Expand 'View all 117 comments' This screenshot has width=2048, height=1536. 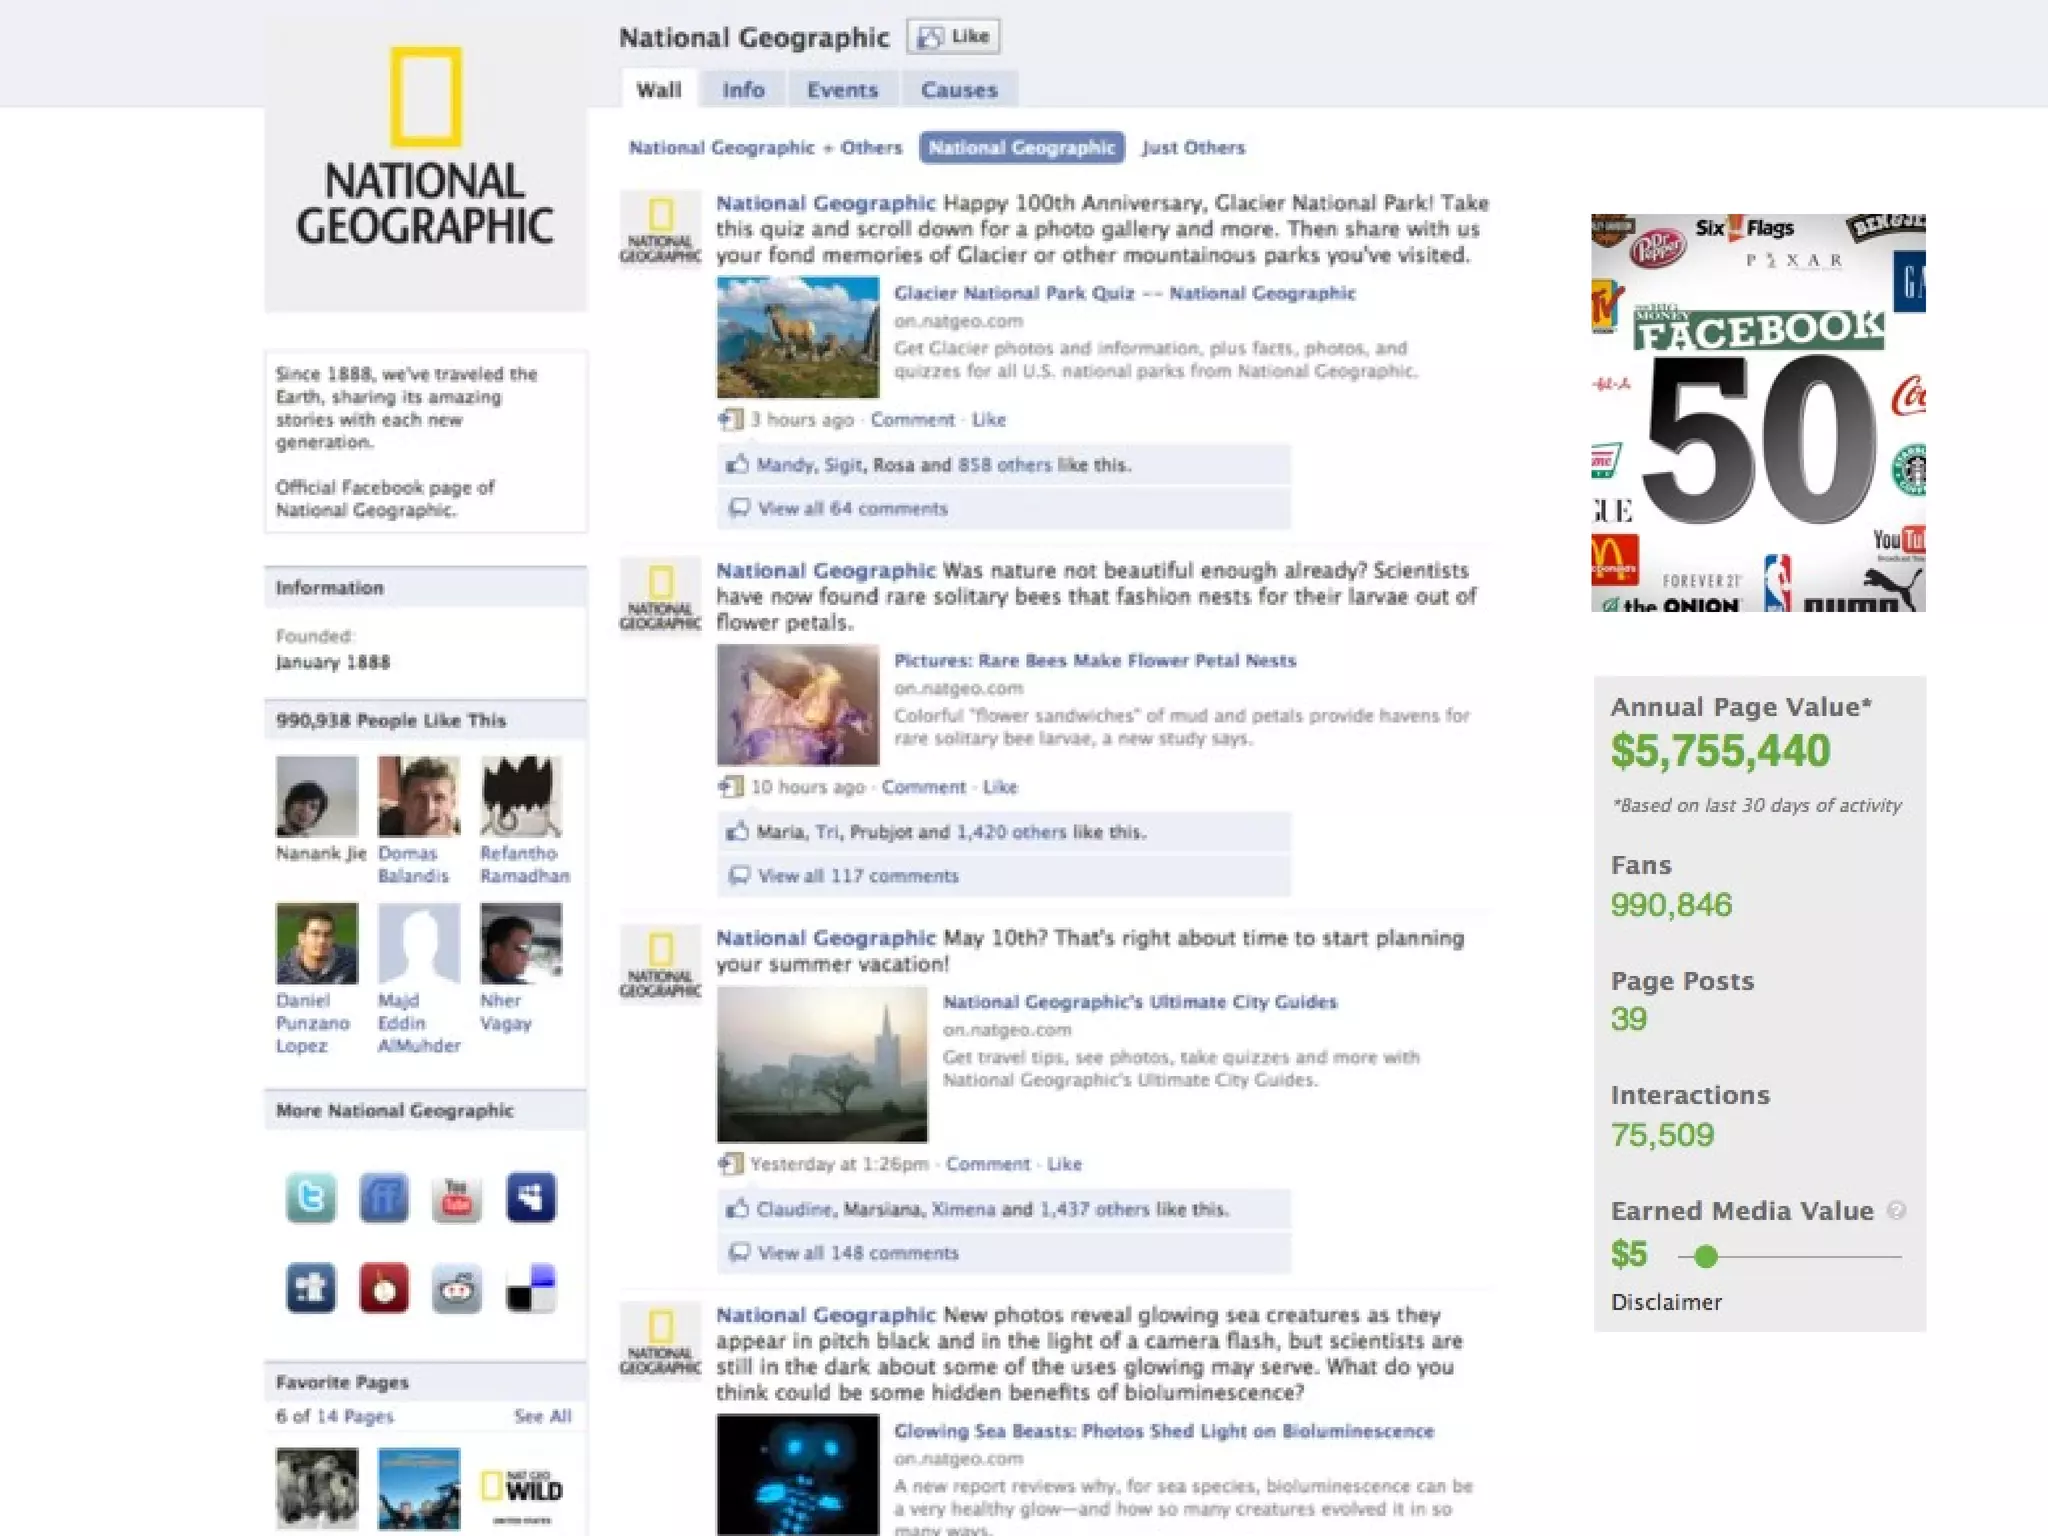point(858,876)
